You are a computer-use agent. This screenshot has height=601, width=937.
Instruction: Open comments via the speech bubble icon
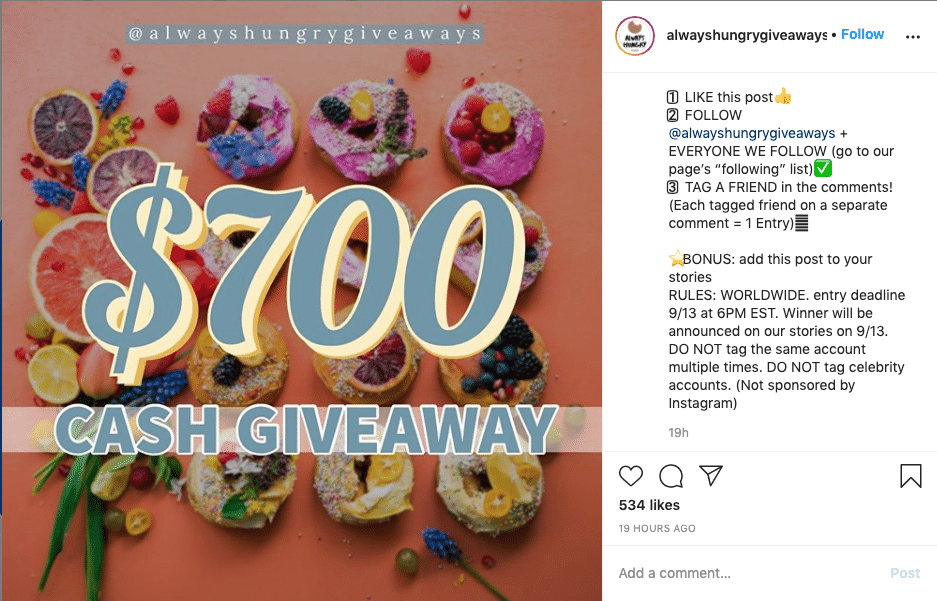click(x=671, y=476)
